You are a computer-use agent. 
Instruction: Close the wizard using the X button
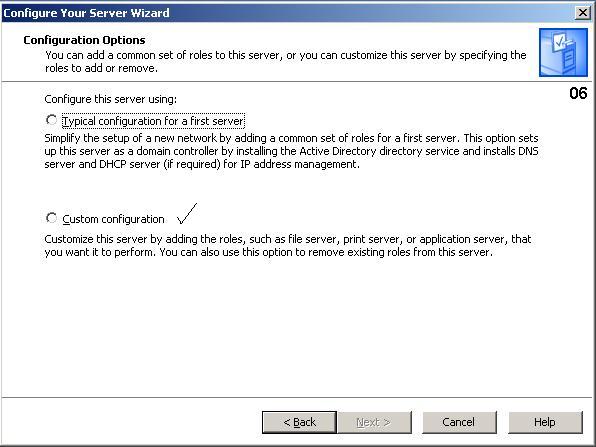click(x=582, y=13)
